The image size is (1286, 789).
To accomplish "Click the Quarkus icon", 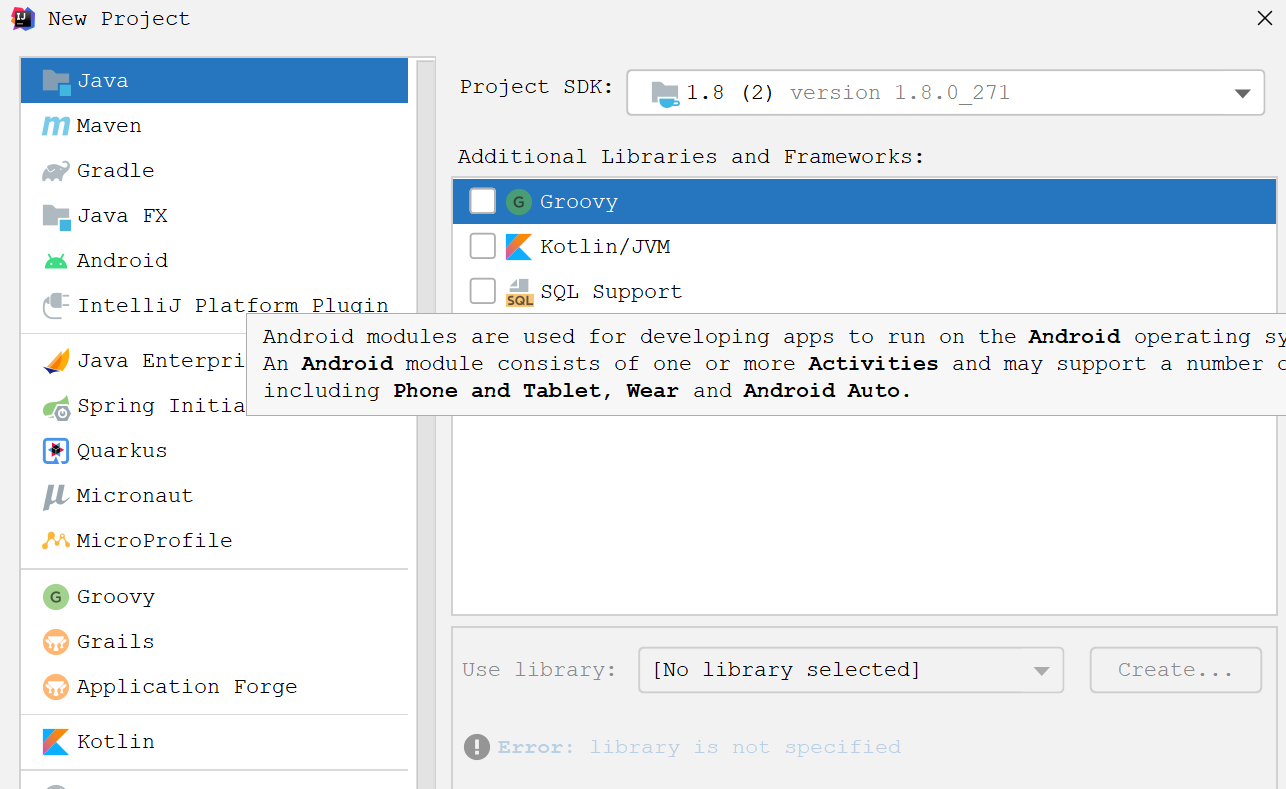I will 56,451.
